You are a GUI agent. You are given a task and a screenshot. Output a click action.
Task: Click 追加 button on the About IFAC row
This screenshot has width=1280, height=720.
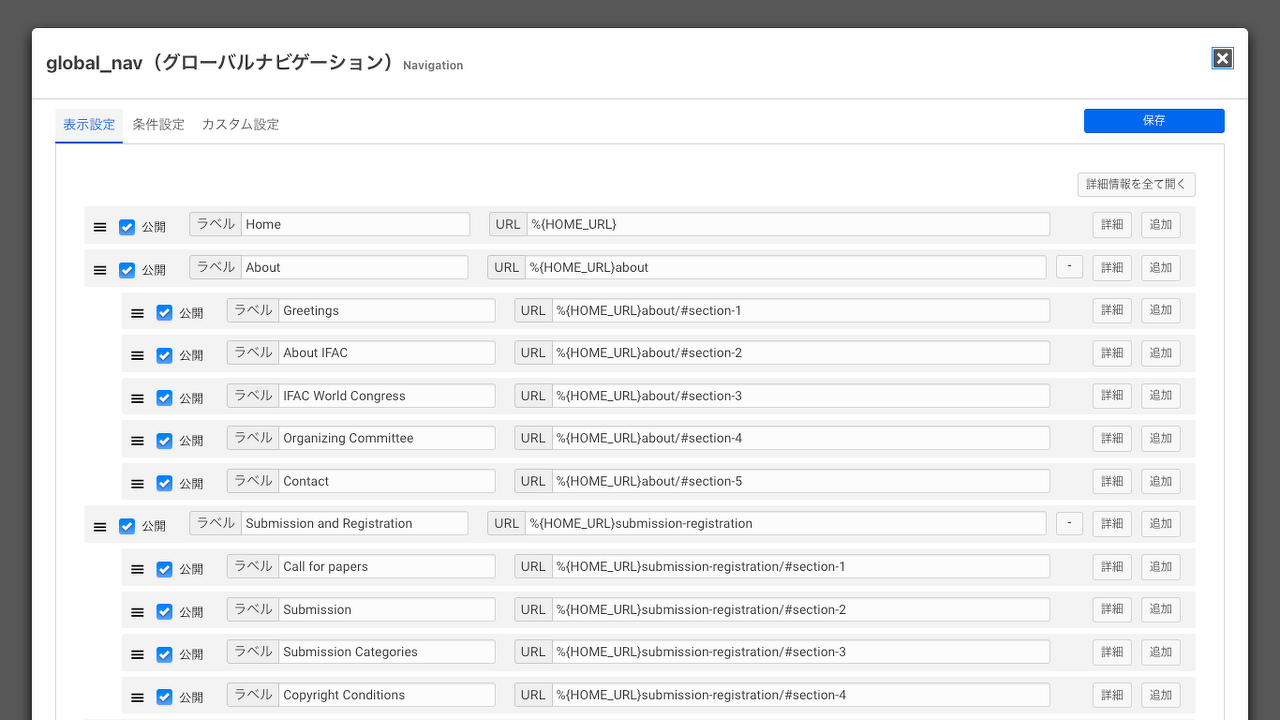[x=1160, y=353]
